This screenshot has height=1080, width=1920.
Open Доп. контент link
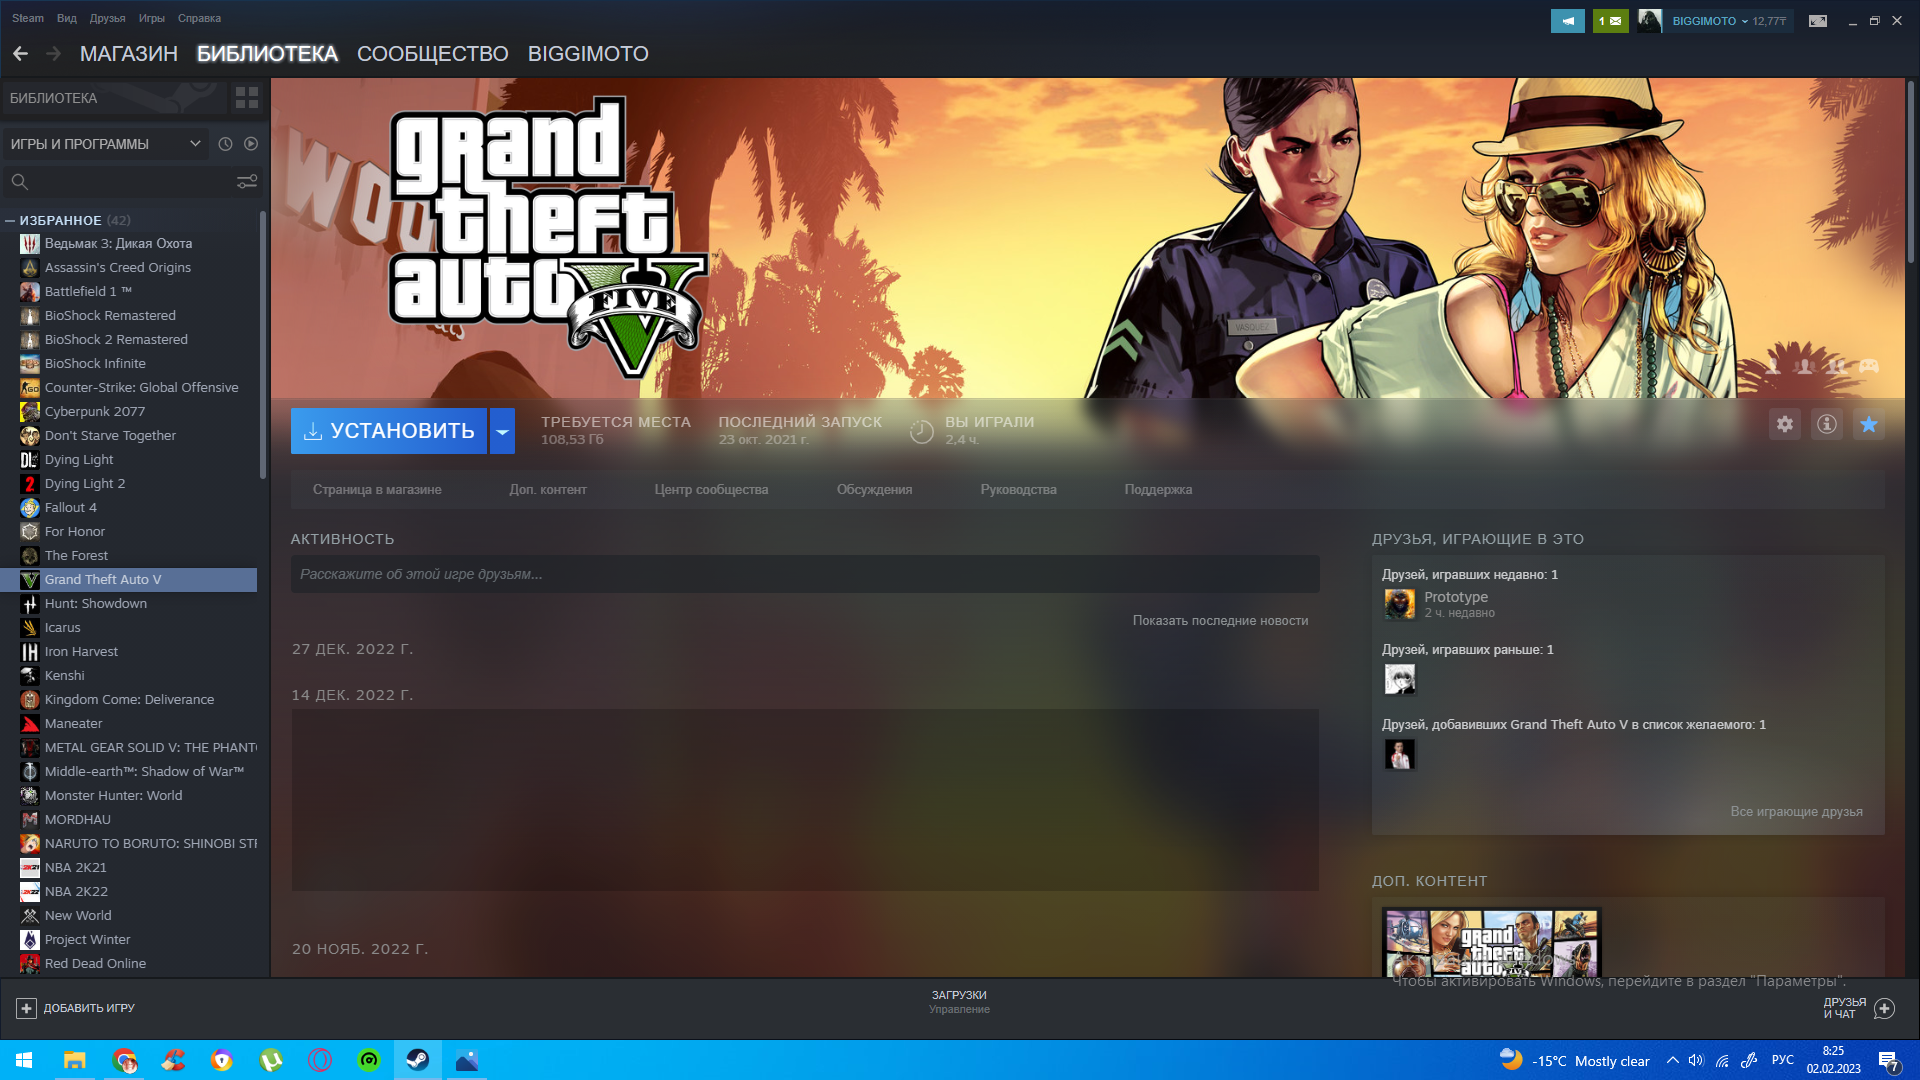(x=548, y=490)
